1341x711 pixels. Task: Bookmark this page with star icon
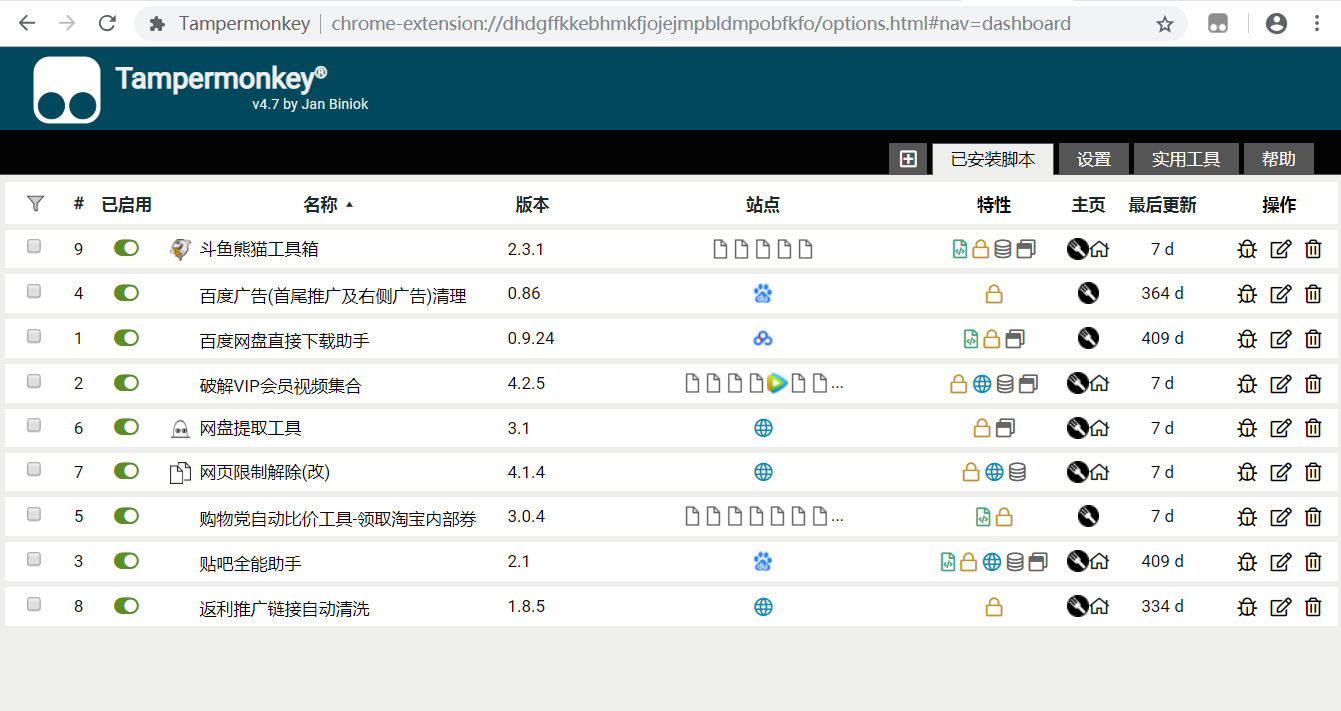1165,24
